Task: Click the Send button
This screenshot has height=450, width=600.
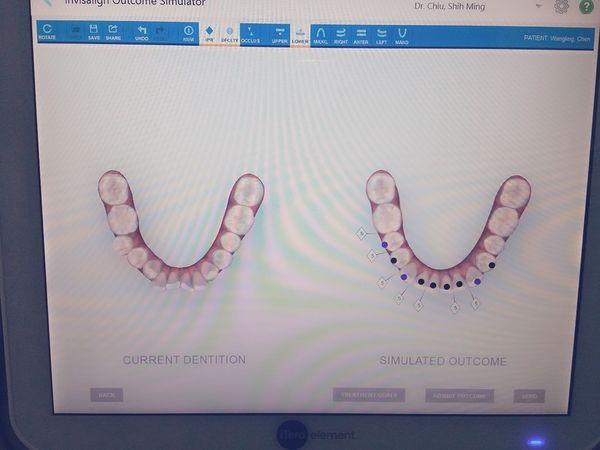Action: pyautogui.click(x=529, y=396)
